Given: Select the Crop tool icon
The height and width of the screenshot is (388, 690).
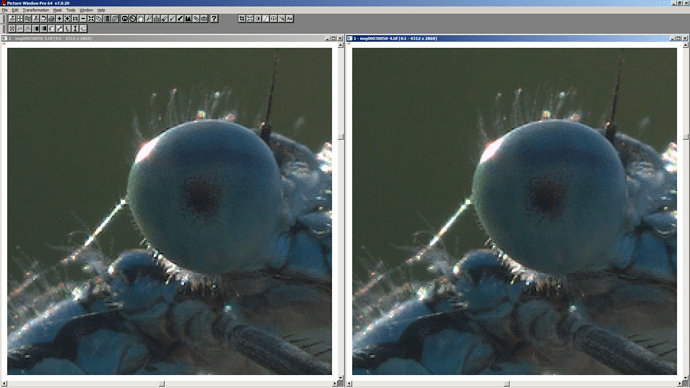Looking at the screenshot, I should coord(242,18).
